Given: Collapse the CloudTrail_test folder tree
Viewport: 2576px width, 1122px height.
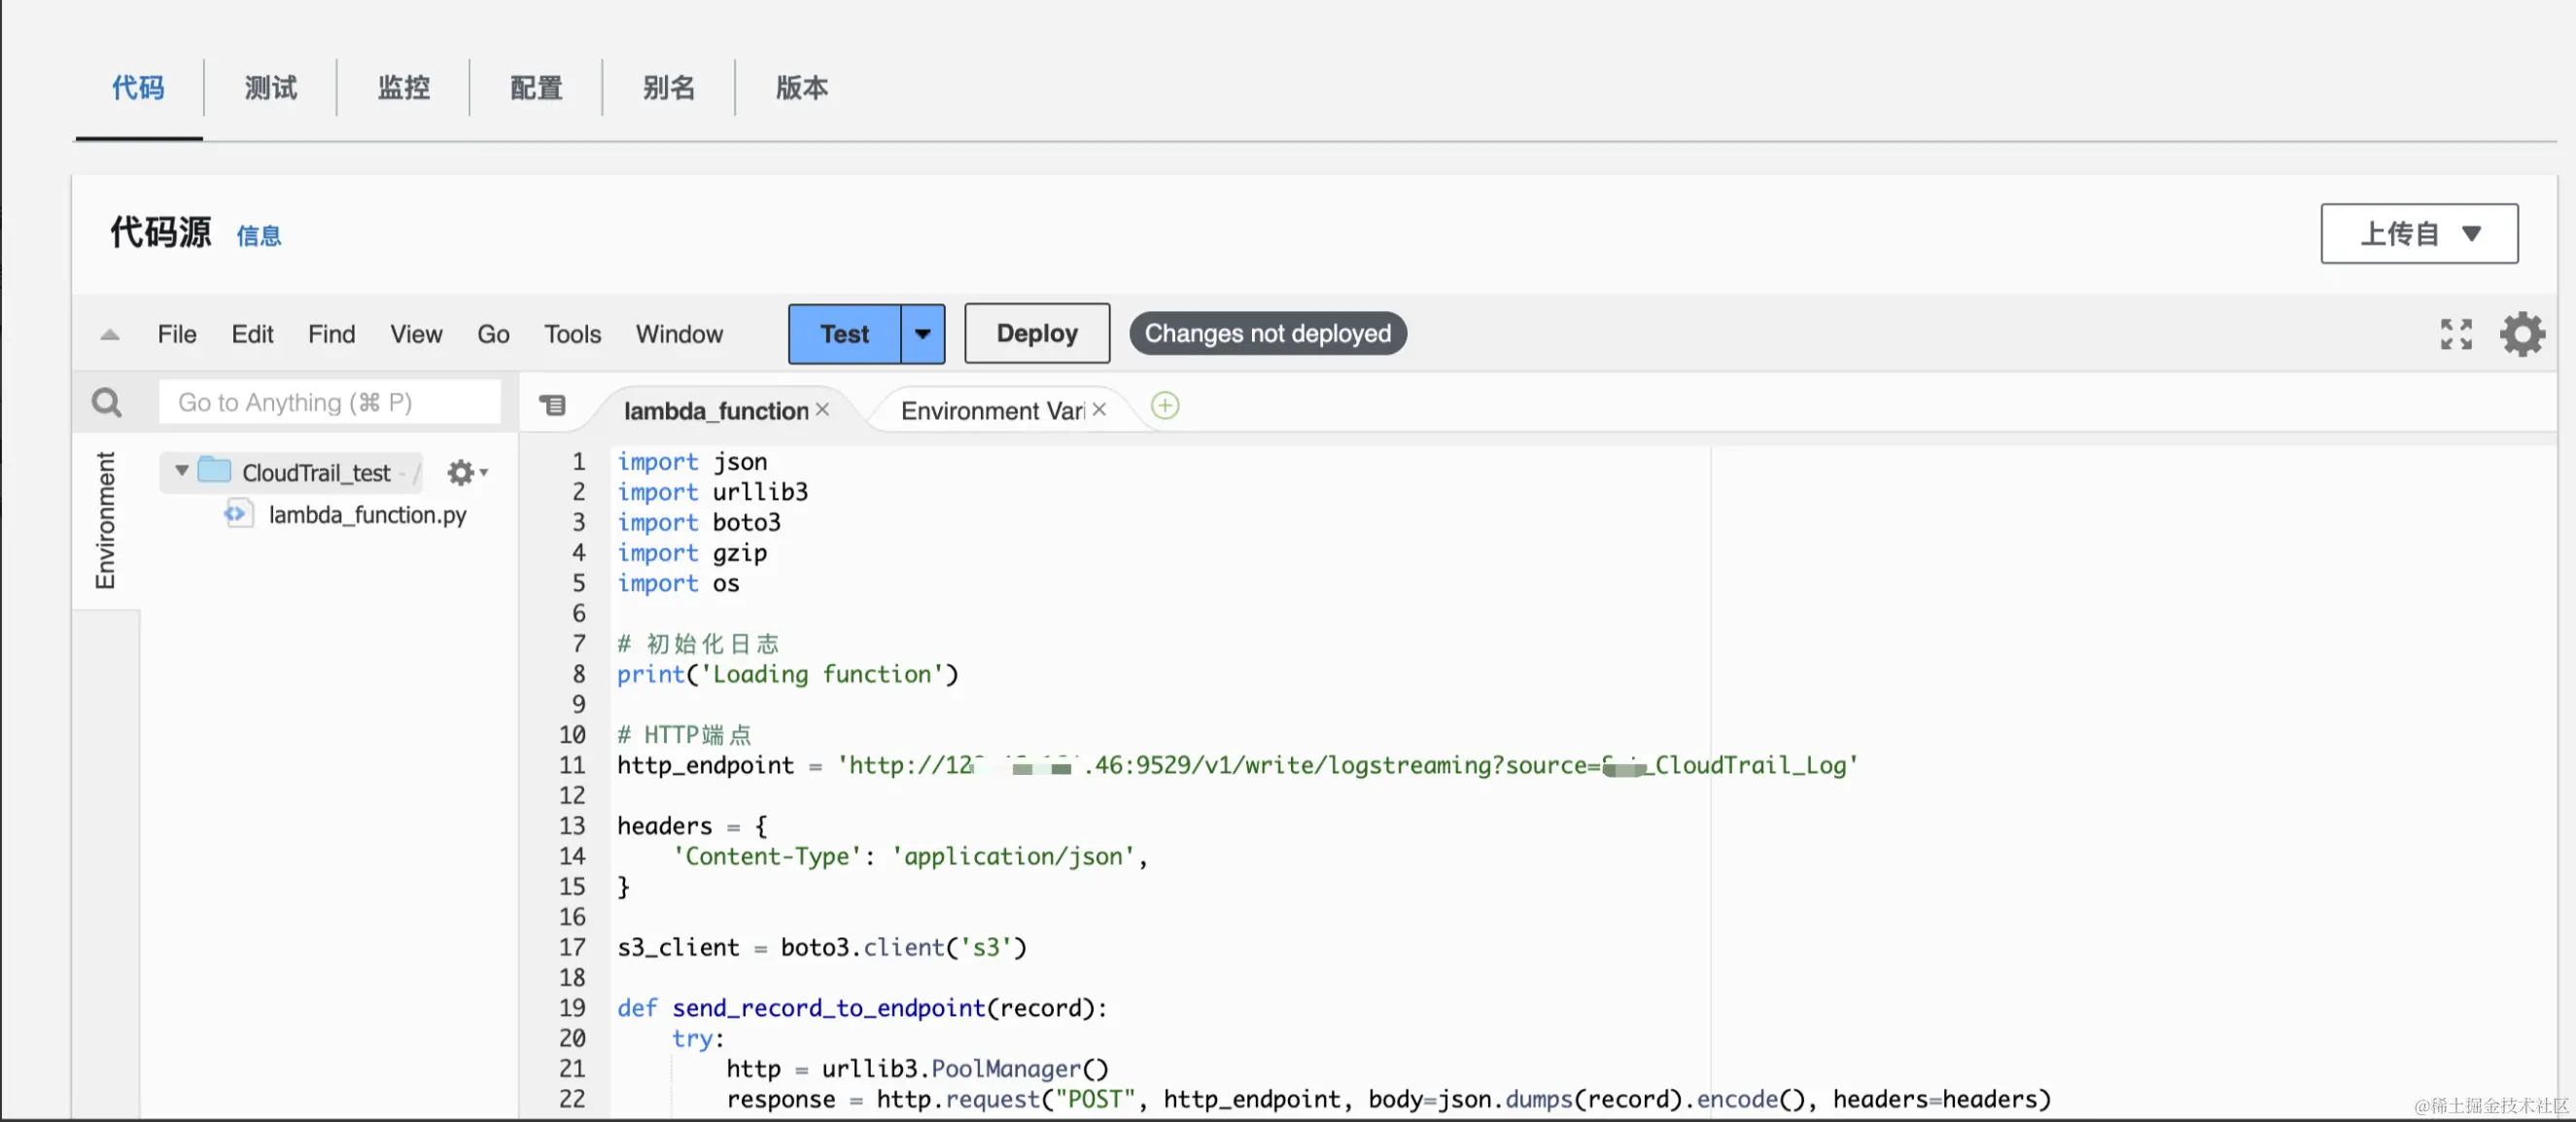Looking at the screenshot, I should tap(181, 471).
